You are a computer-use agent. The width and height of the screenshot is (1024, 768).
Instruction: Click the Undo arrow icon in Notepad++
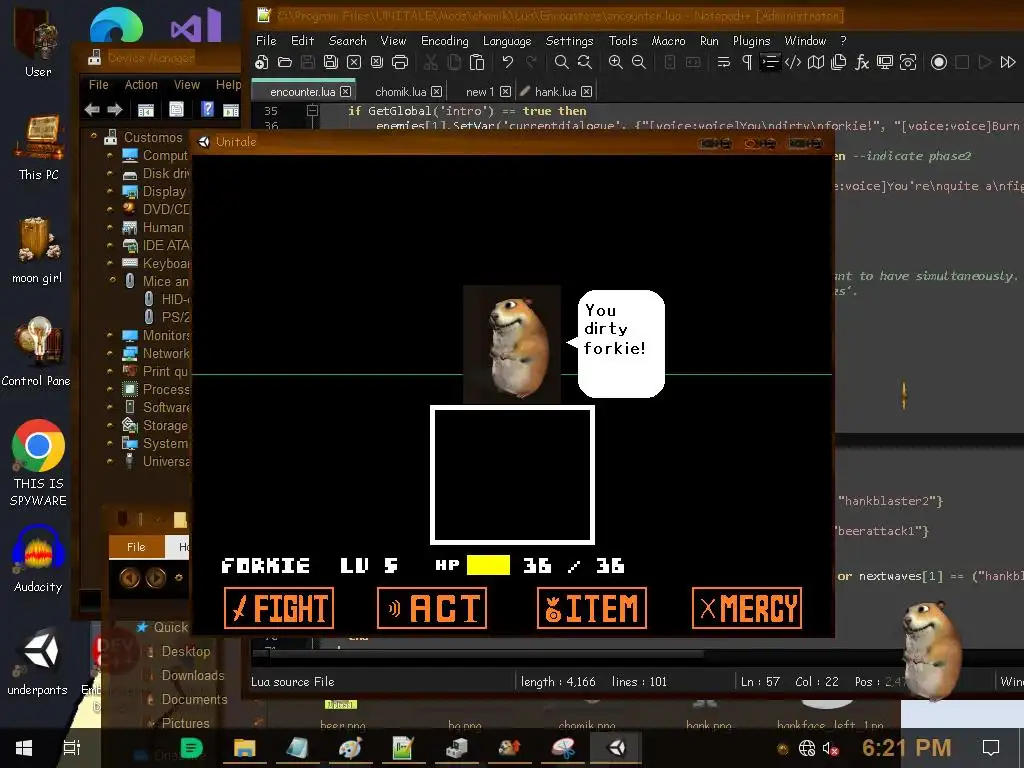pos(507,62)
